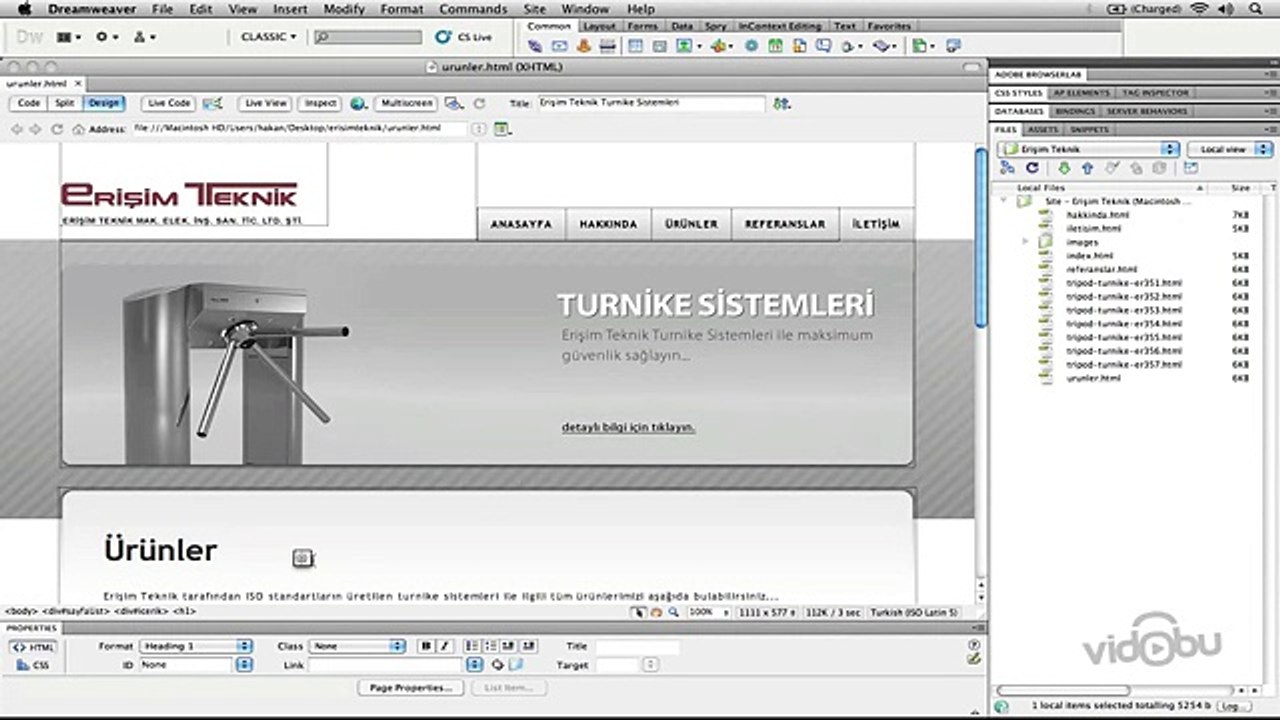Switch to Split view
This screenshot has height=720, width=1280.
(65, 103)
